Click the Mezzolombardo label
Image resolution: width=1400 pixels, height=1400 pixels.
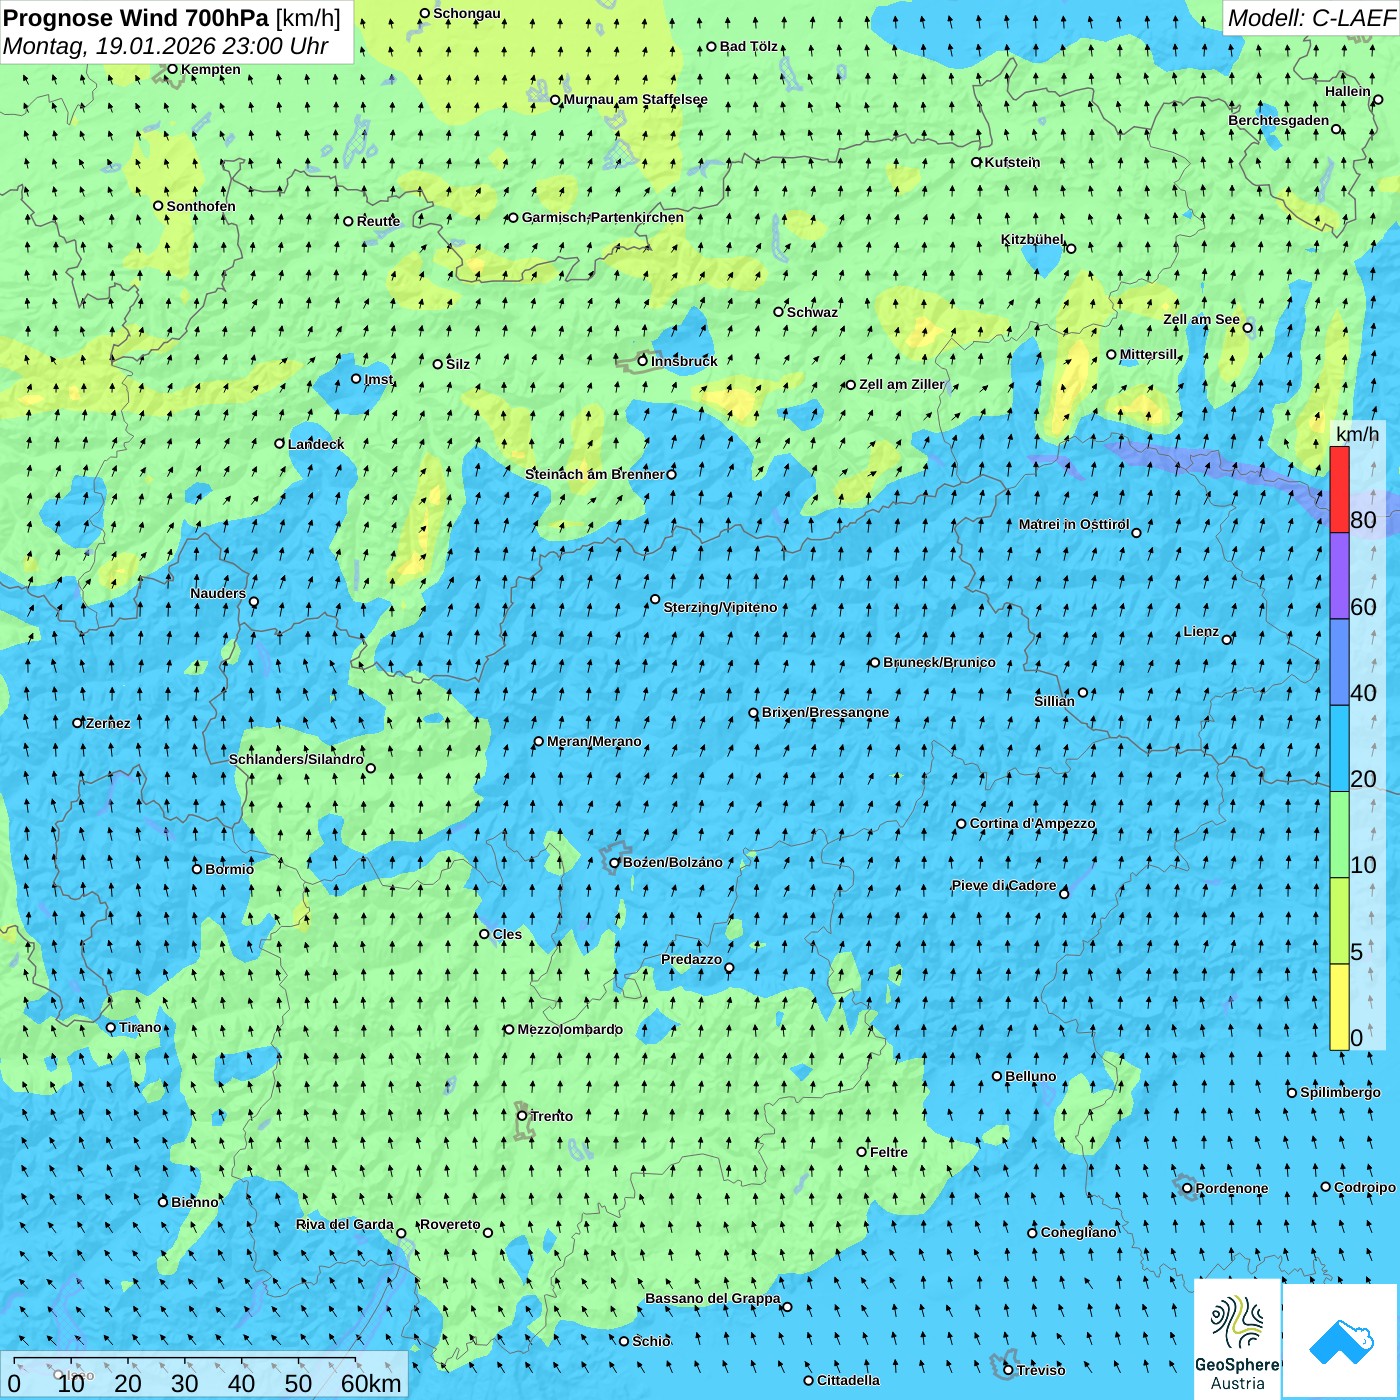pyautogui.click(x=570, y=1030)
